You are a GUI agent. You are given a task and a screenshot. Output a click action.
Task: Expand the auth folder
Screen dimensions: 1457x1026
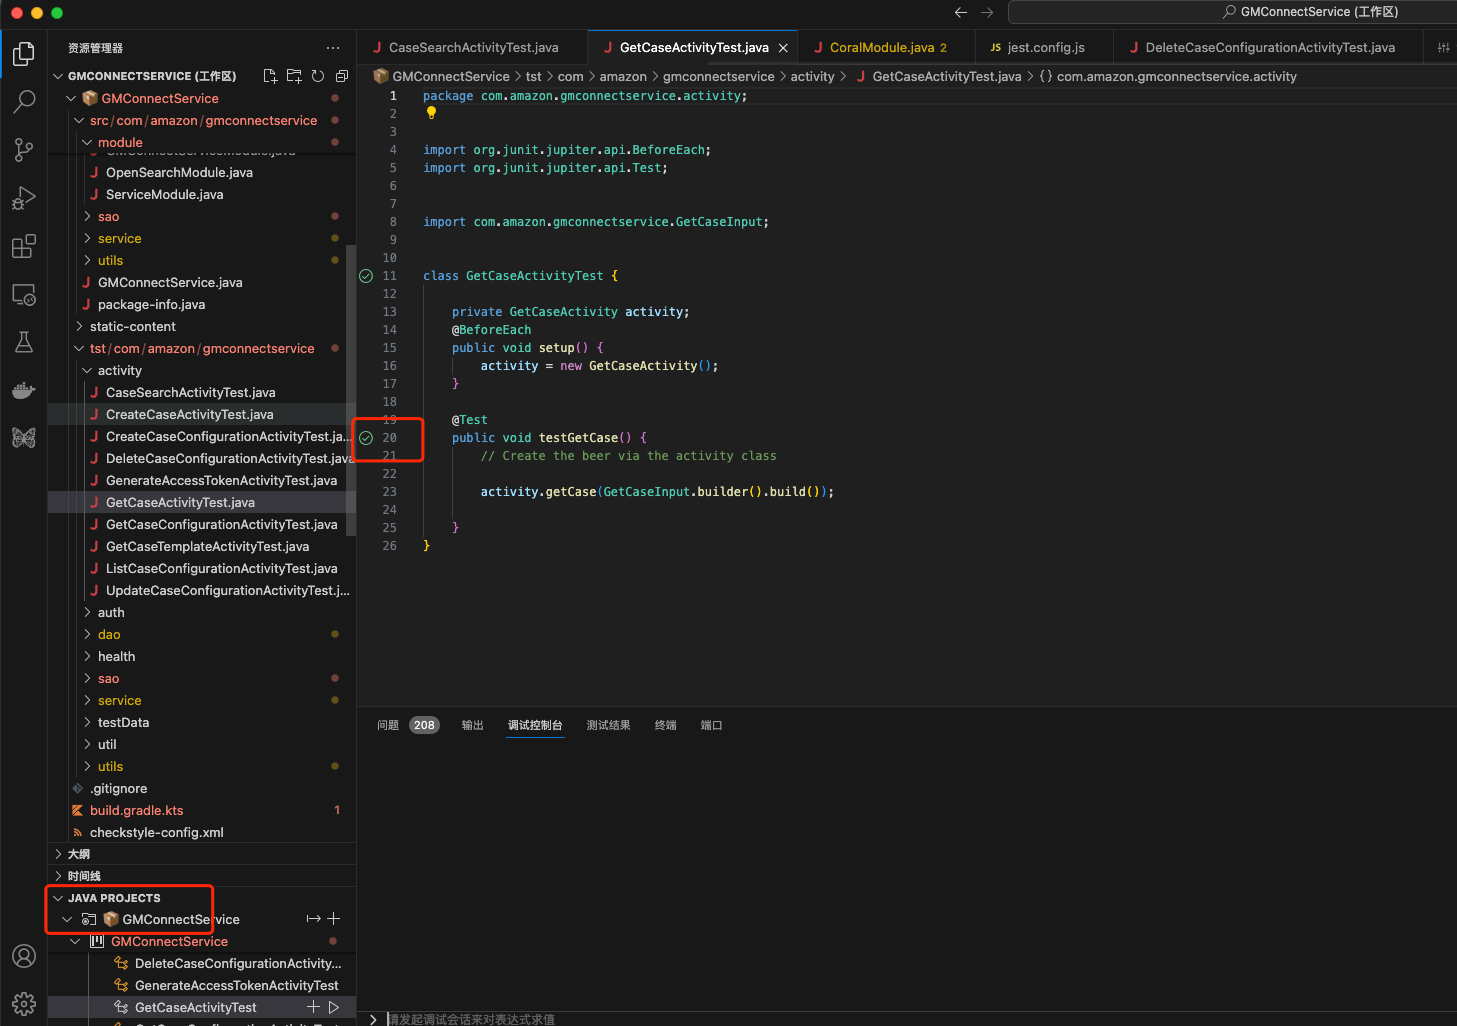[x=87, y=612]
